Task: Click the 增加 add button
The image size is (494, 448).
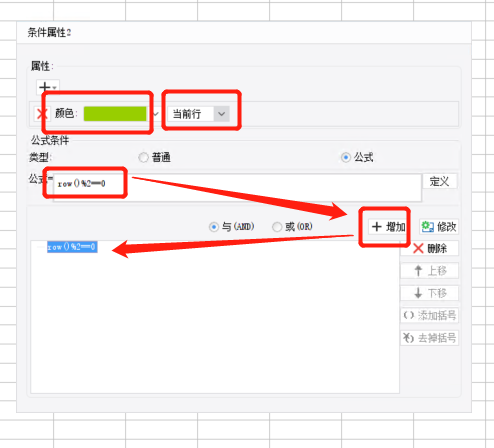Action: 388,227
